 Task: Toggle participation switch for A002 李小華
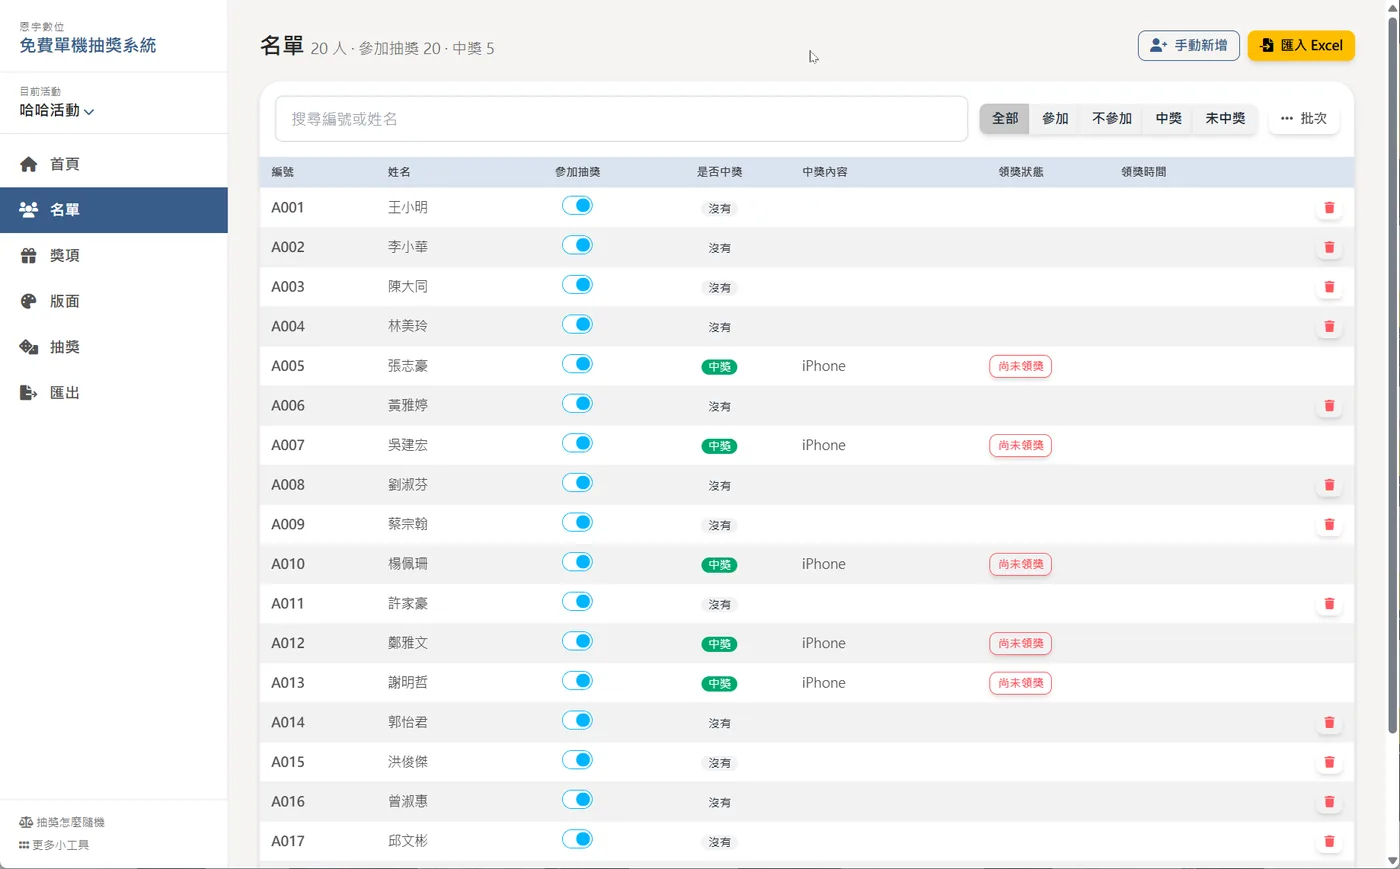pyautogui.click(x=577, y=246)
